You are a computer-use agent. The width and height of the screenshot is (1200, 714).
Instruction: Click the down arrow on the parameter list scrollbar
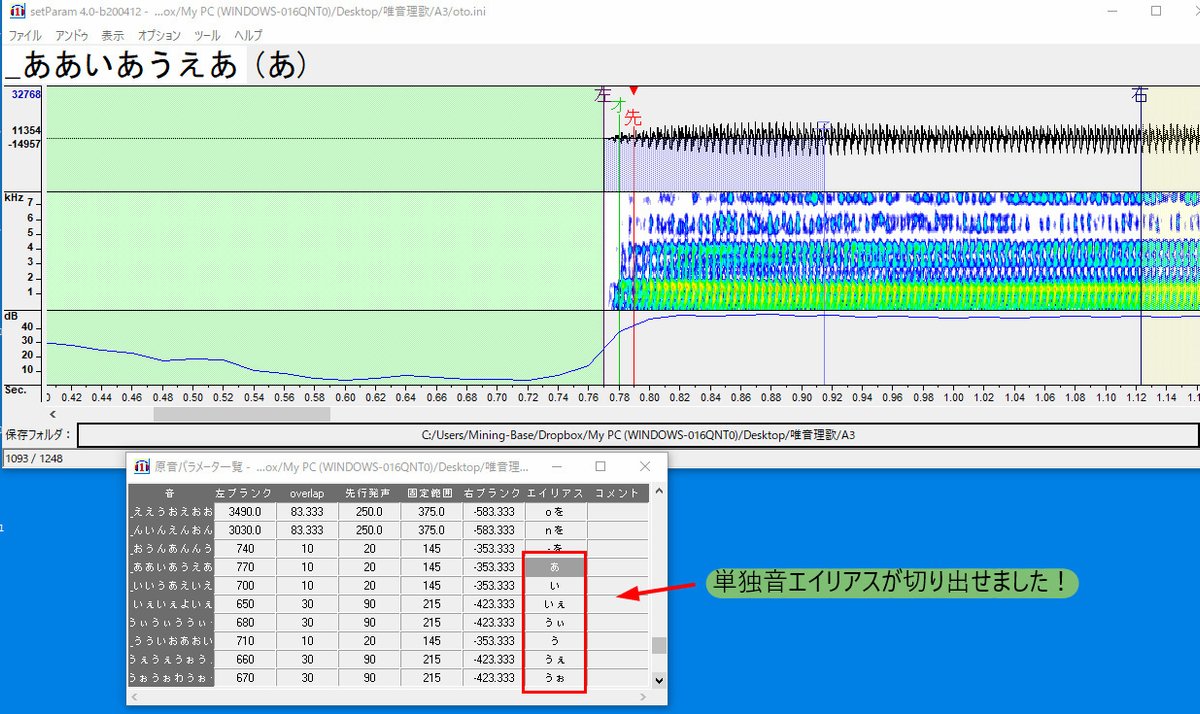click(x=658, y=680)
